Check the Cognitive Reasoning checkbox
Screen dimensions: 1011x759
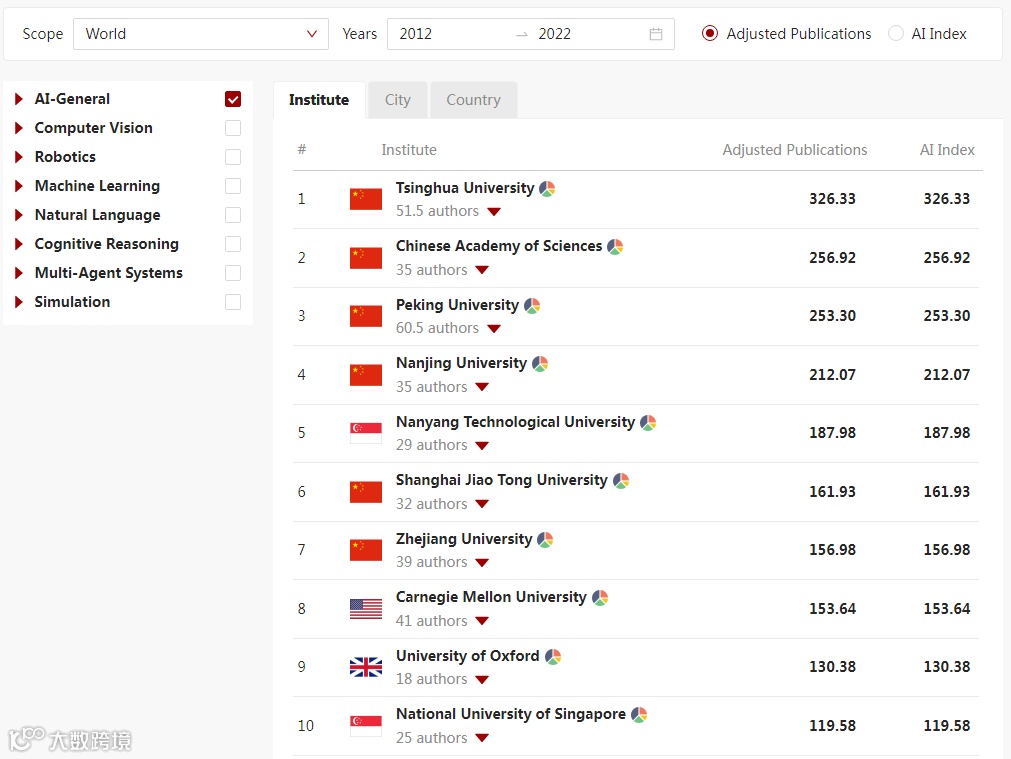tap(233, 244)
